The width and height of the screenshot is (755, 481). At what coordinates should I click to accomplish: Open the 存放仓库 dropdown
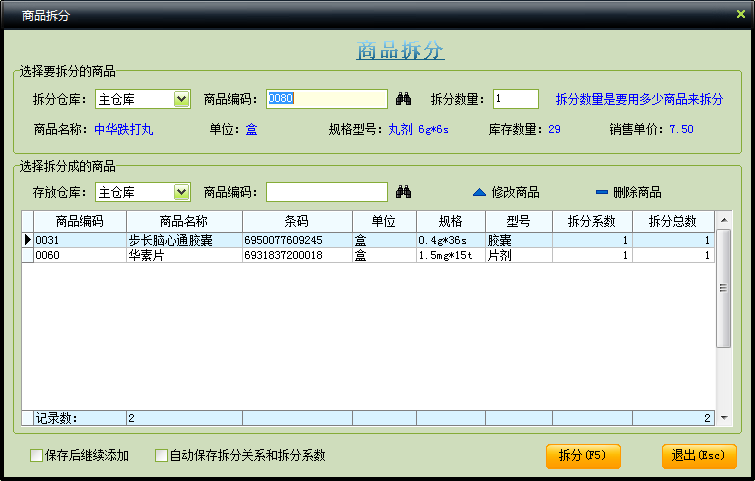[x=182, y=192]
